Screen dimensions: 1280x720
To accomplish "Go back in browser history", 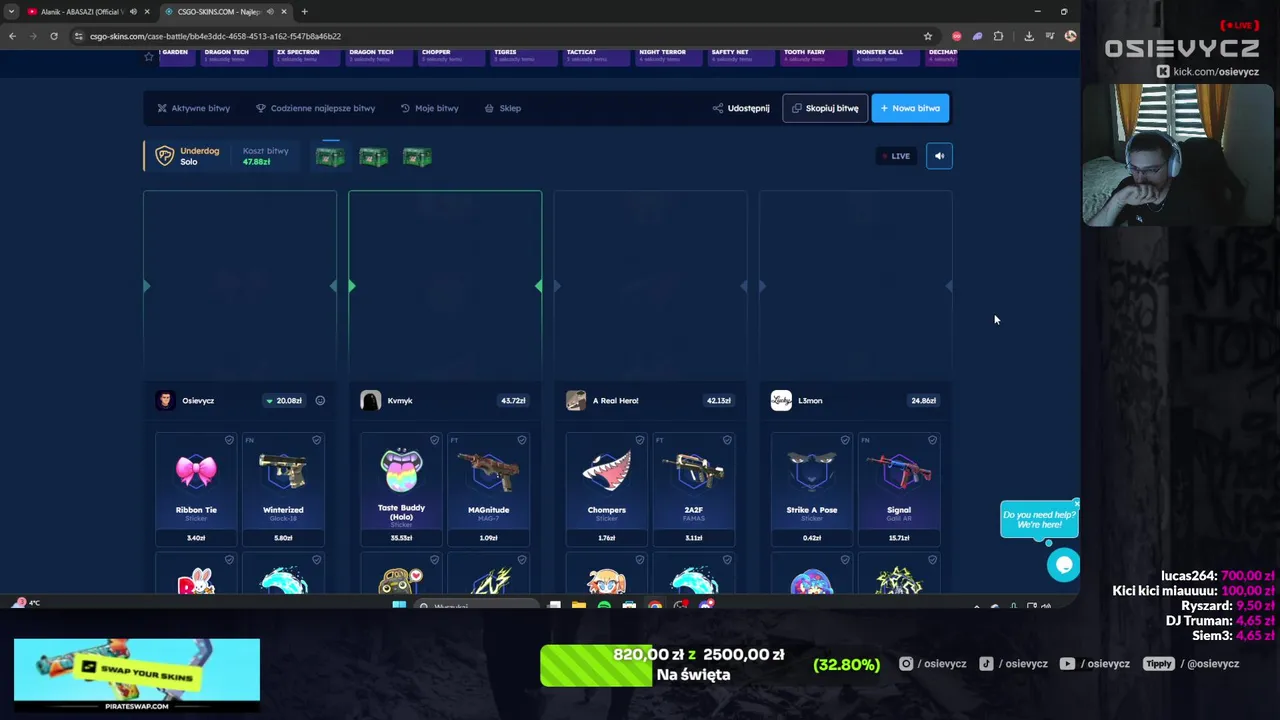I will [12, 36].
